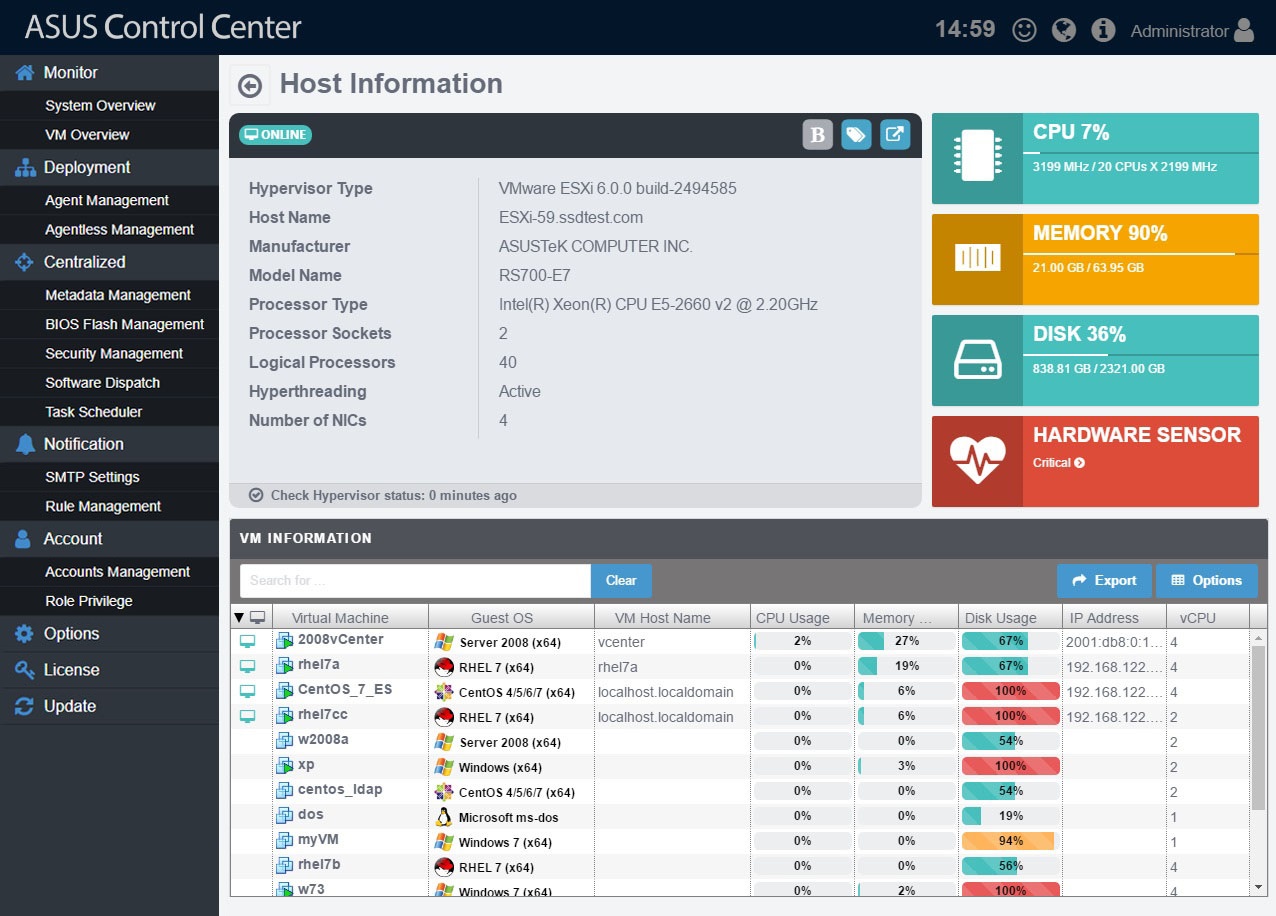1276x916 pixels.
Task: Click the smiley status icon in header
Action: pyautogui.click(x=1023, y=29)
